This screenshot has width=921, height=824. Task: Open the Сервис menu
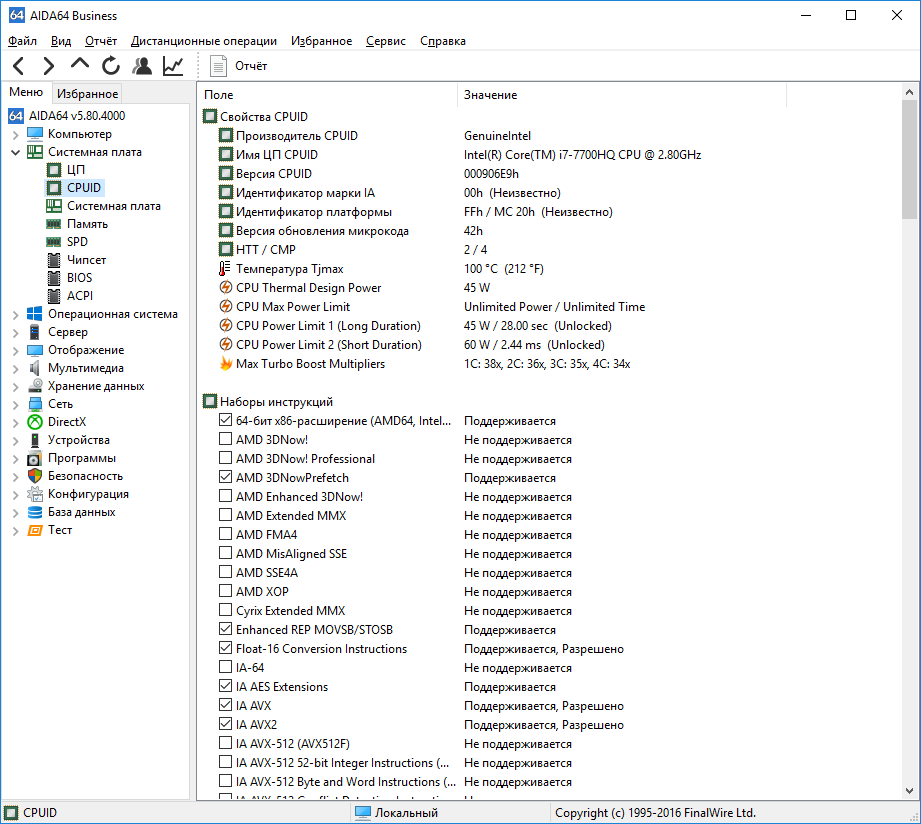pyautogui.click(x=386, y=41)
